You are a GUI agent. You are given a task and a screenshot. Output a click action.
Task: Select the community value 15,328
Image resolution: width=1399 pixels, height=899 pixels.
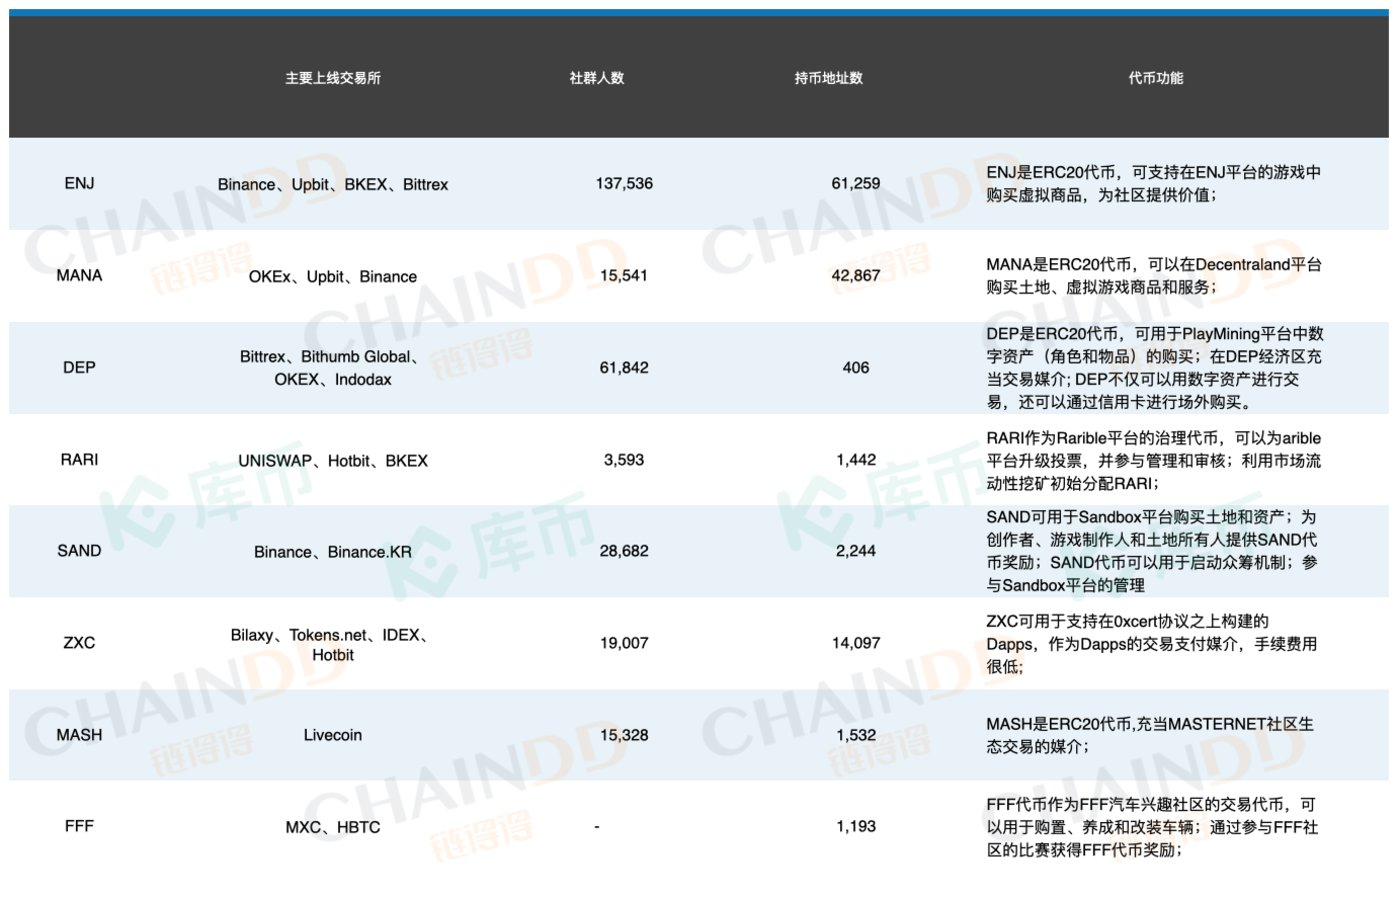tap(624, 735)
